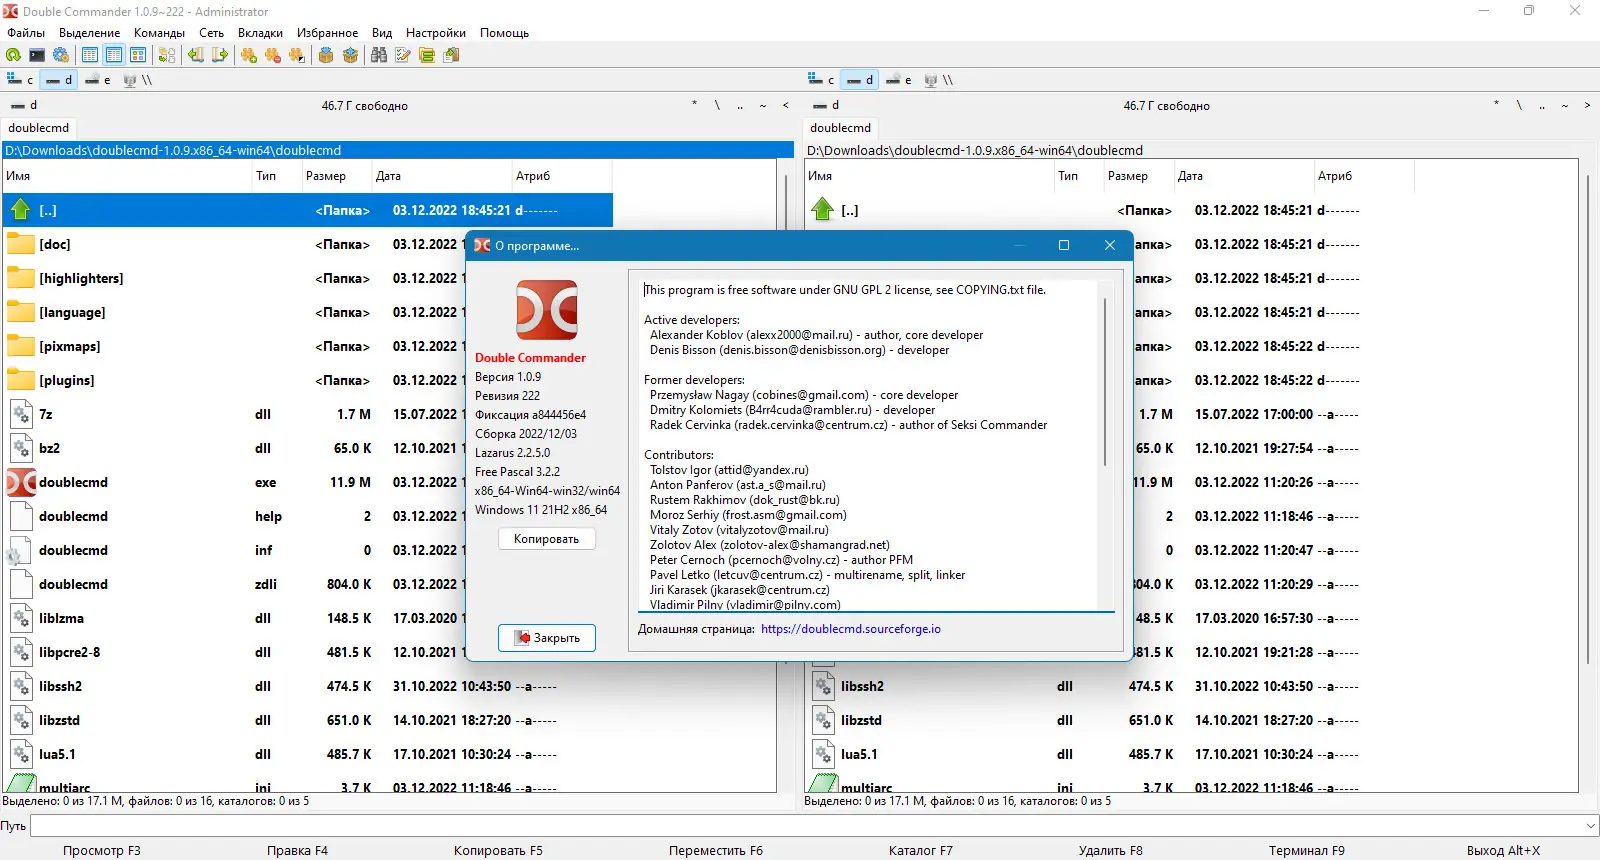Go back using the left arrow toolbar icon
Screen dimensions: 1600x860
coord(196,55)
